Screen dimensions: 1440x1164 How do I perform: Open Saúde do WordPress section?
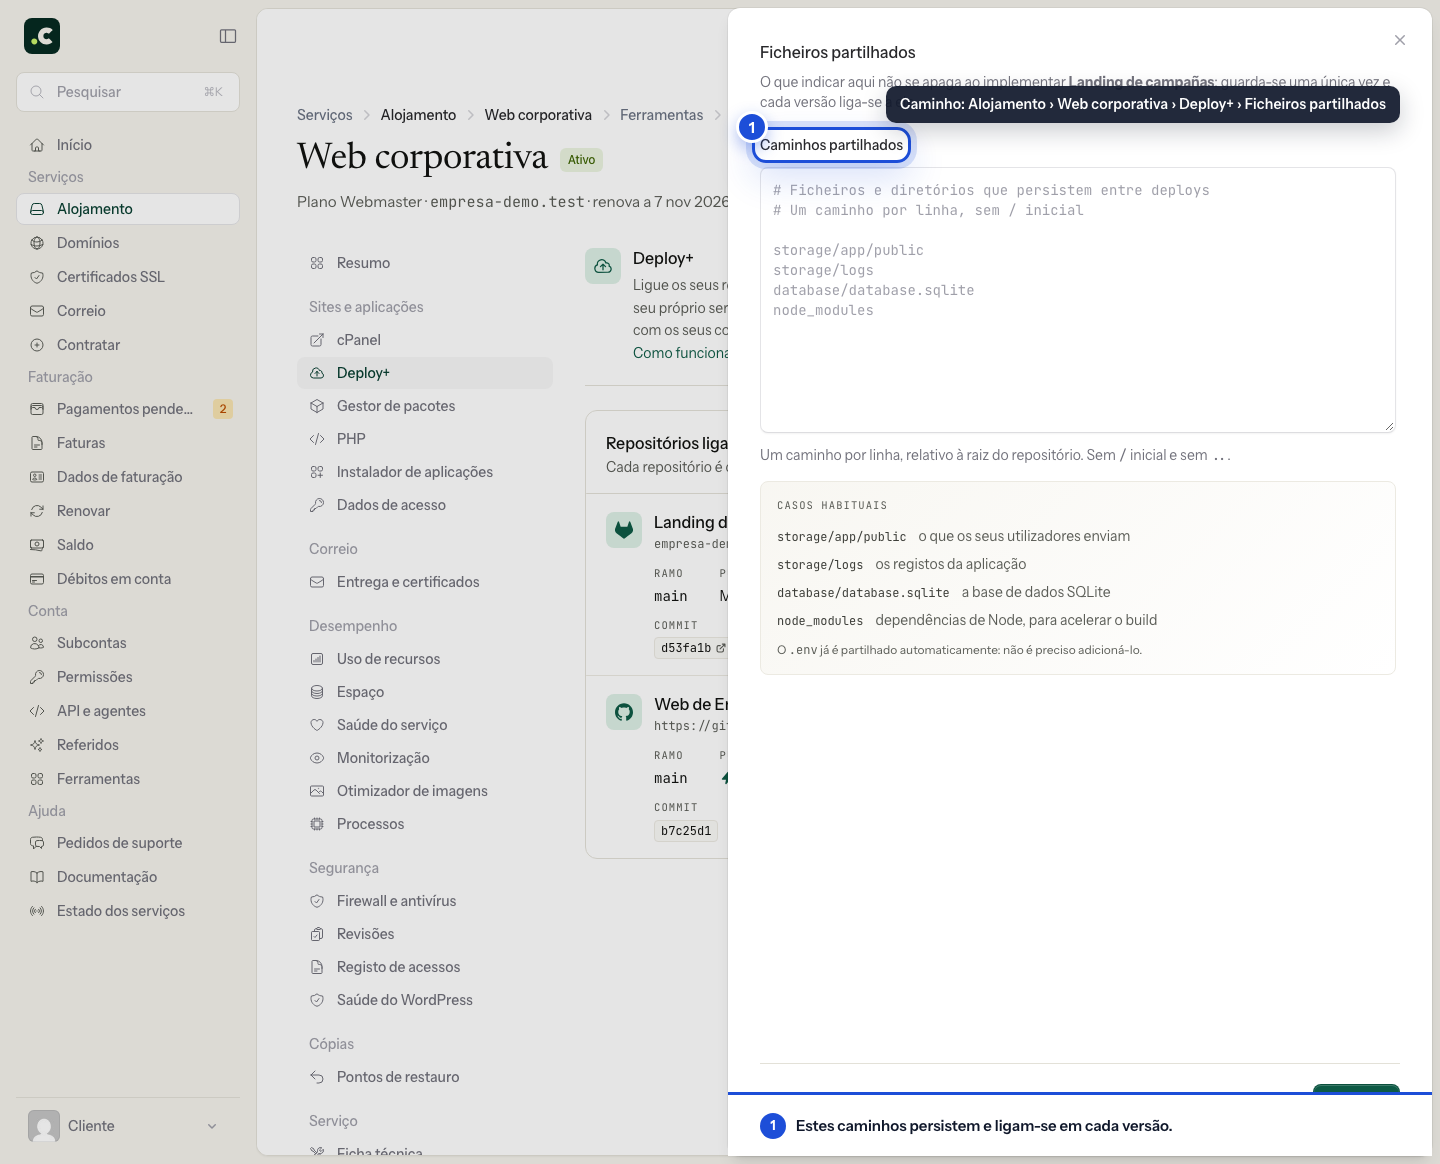coord(425,1000)
